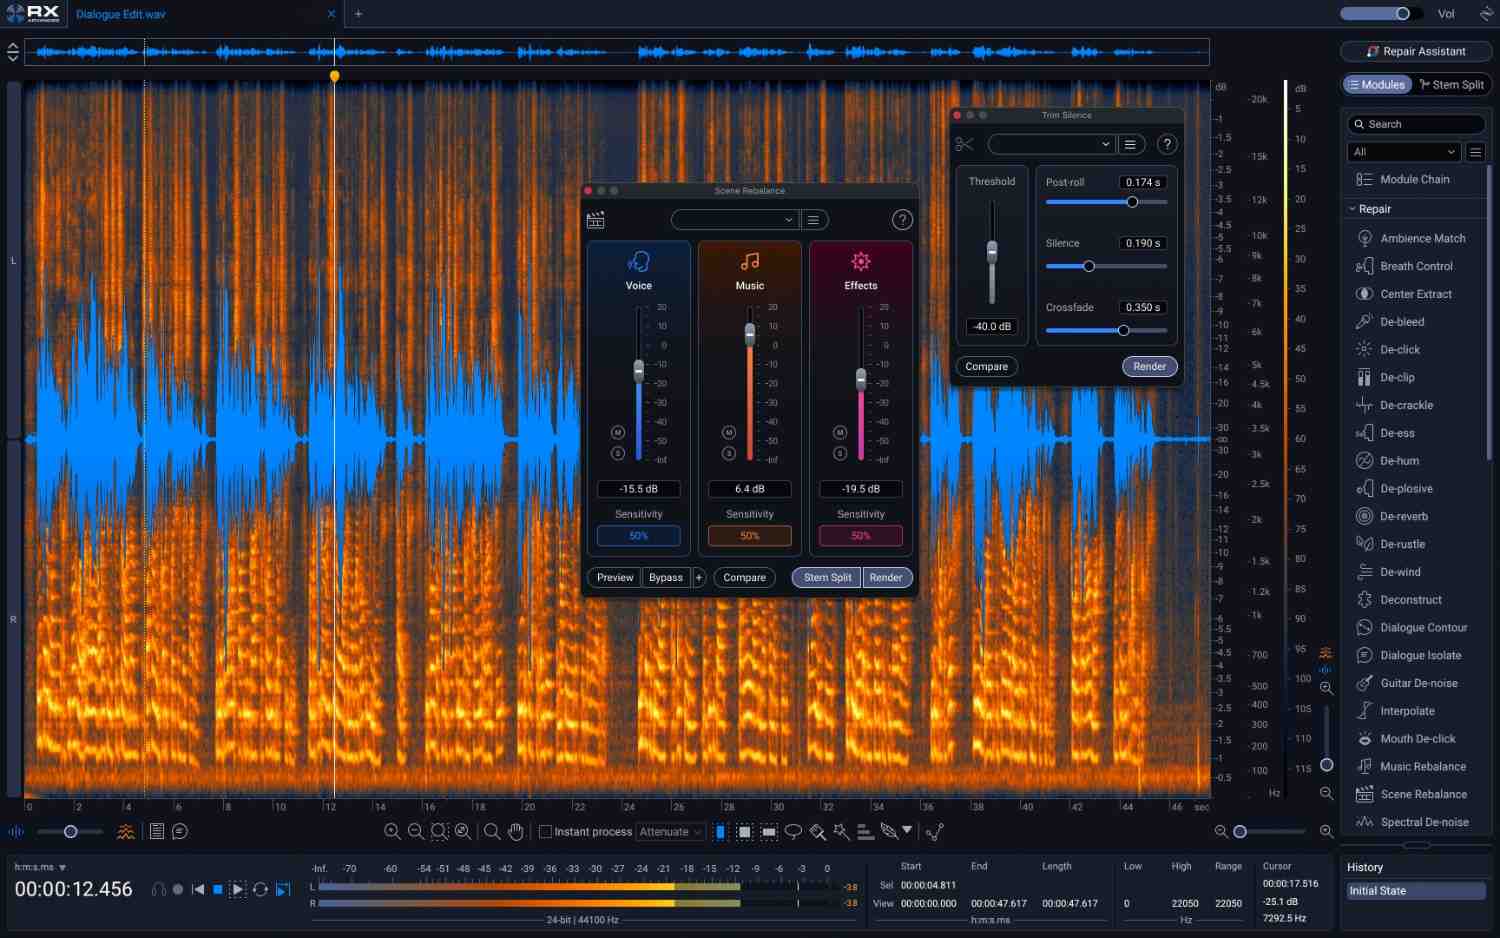Select the Lasso selection tool
The height and width of the screenshot is (938, 1500).
coord(793,831)
